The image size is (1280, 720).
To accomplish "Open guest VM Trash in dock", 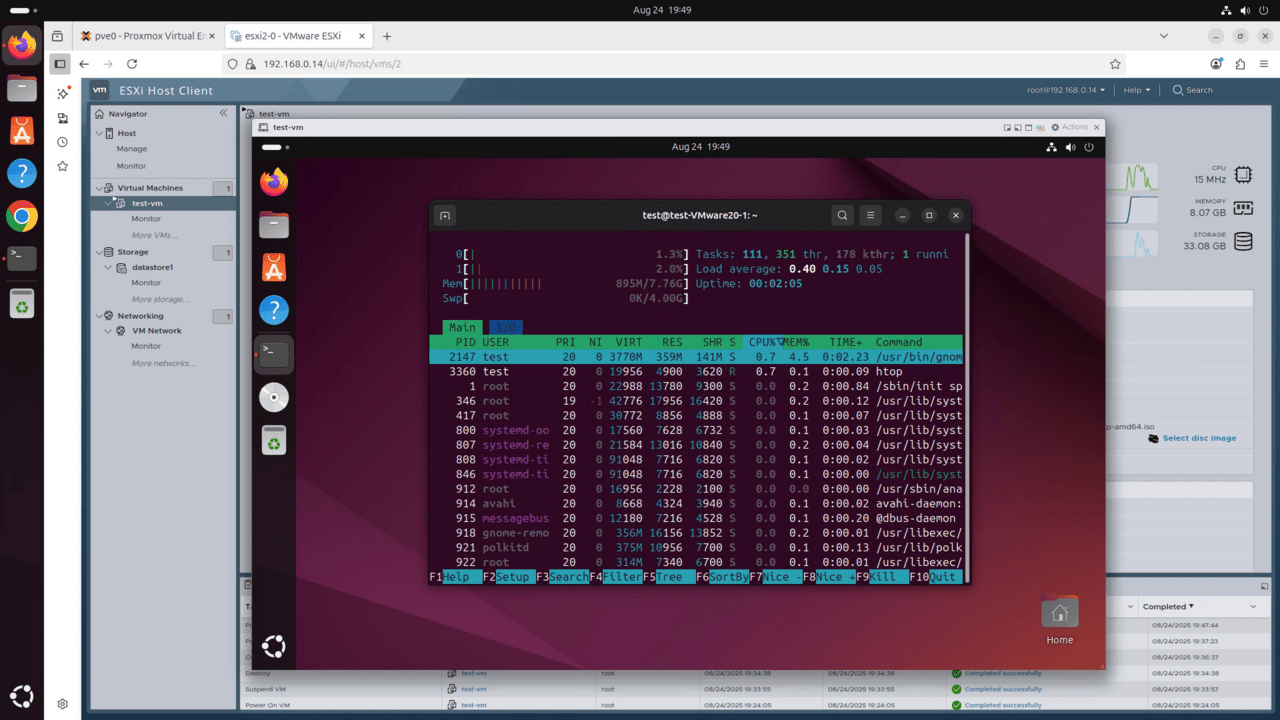I will click(274, 439).
